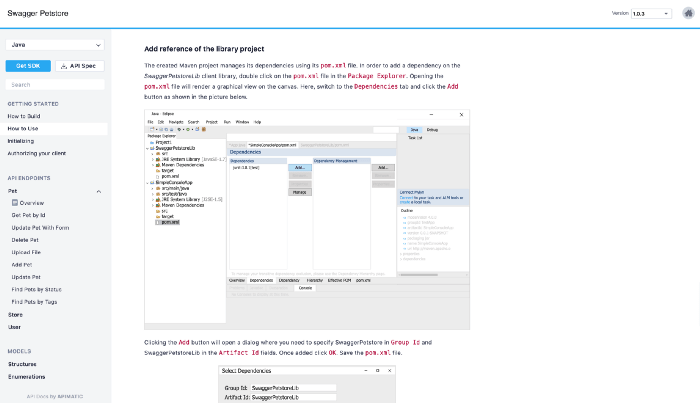This screenshot has height=403, width=700.
Task: Click the Select Dependencies dialog screenshot
Action: coord(307,384)
